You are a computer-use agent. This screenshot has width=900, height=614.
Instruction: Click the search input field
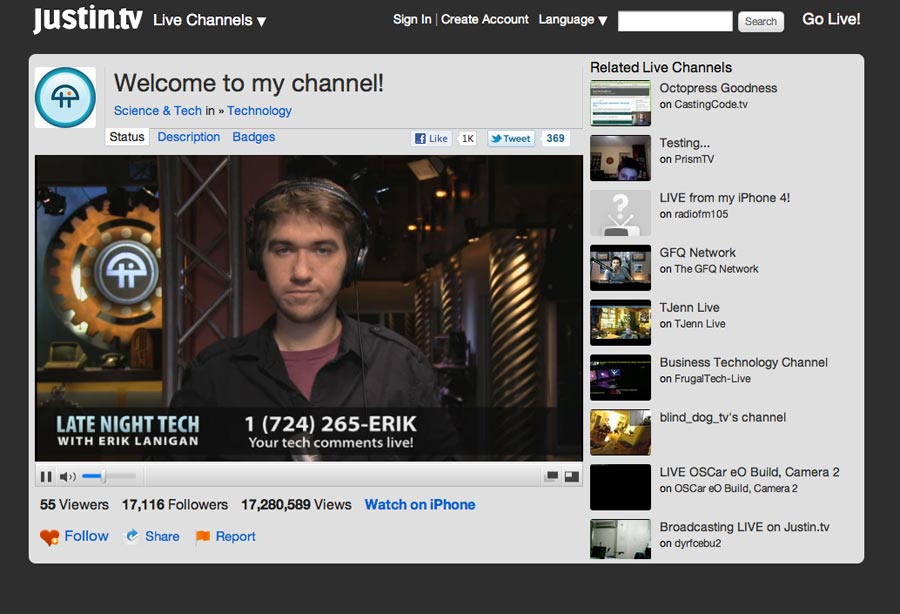point(675,21)
